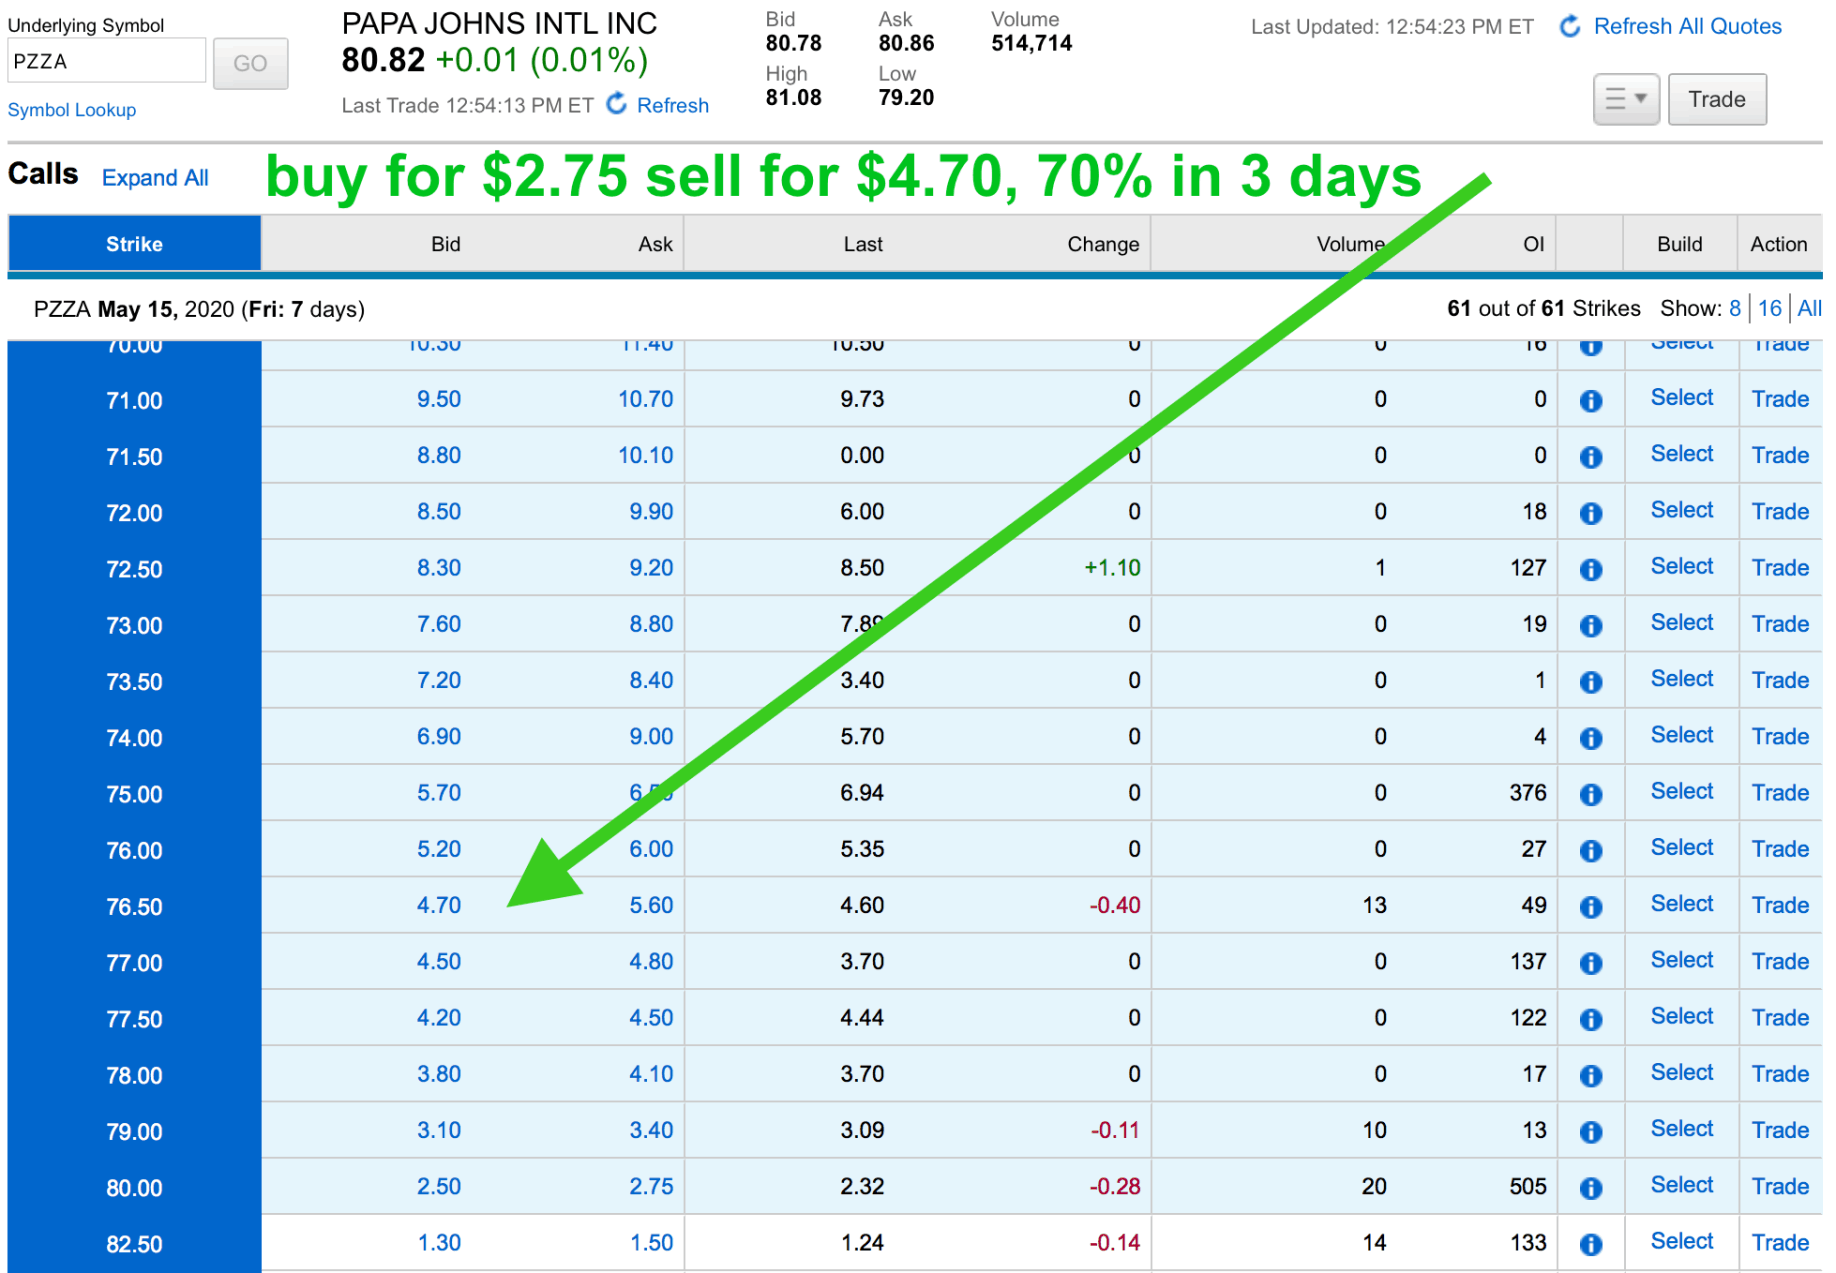
Task: Click Refresh link beside Last Trade
Action: click(673, 105)
